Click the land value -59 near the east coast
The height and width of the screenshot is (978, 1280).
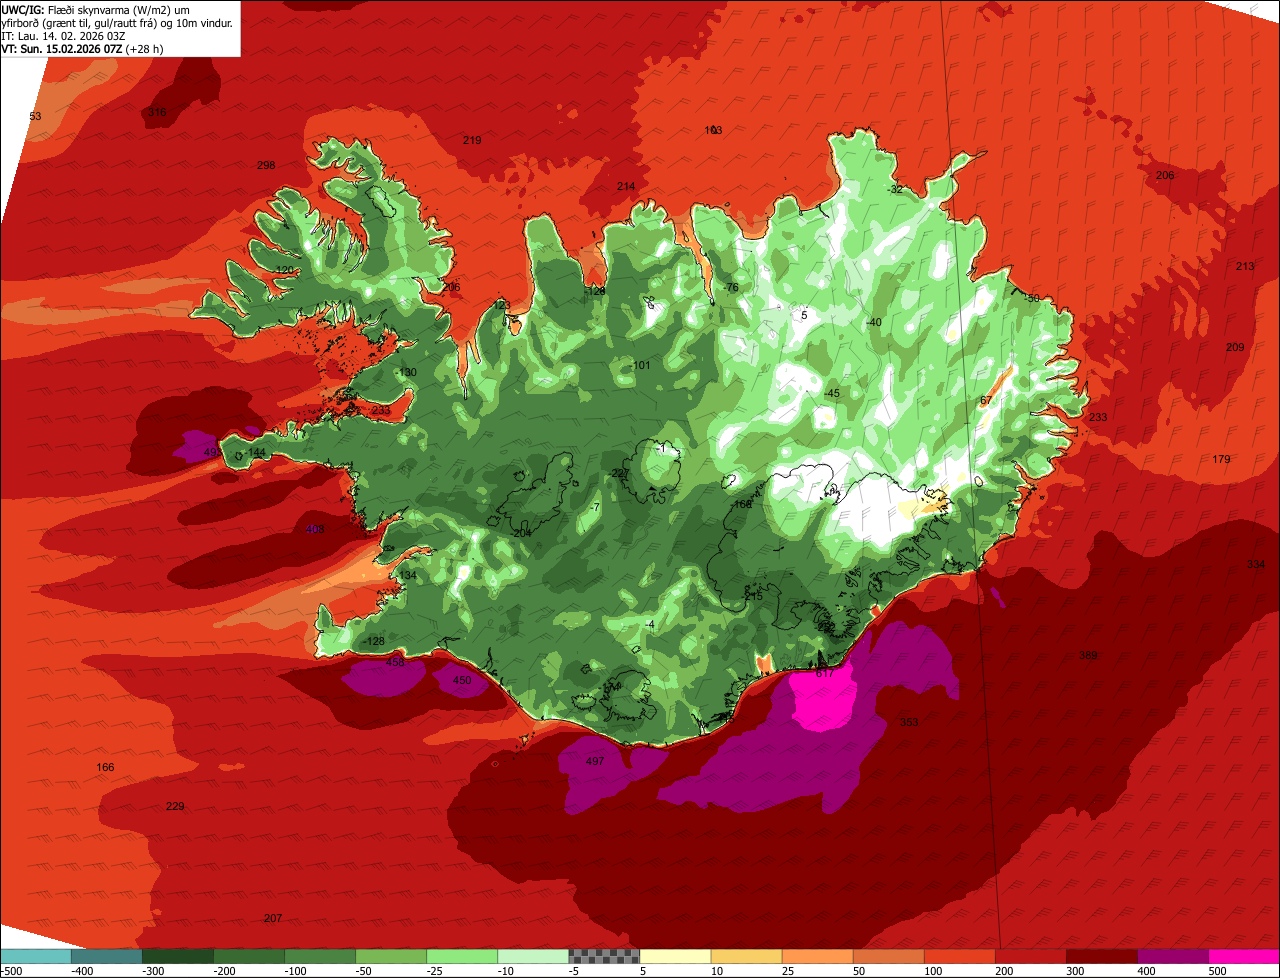click(x=1031, y=298)
